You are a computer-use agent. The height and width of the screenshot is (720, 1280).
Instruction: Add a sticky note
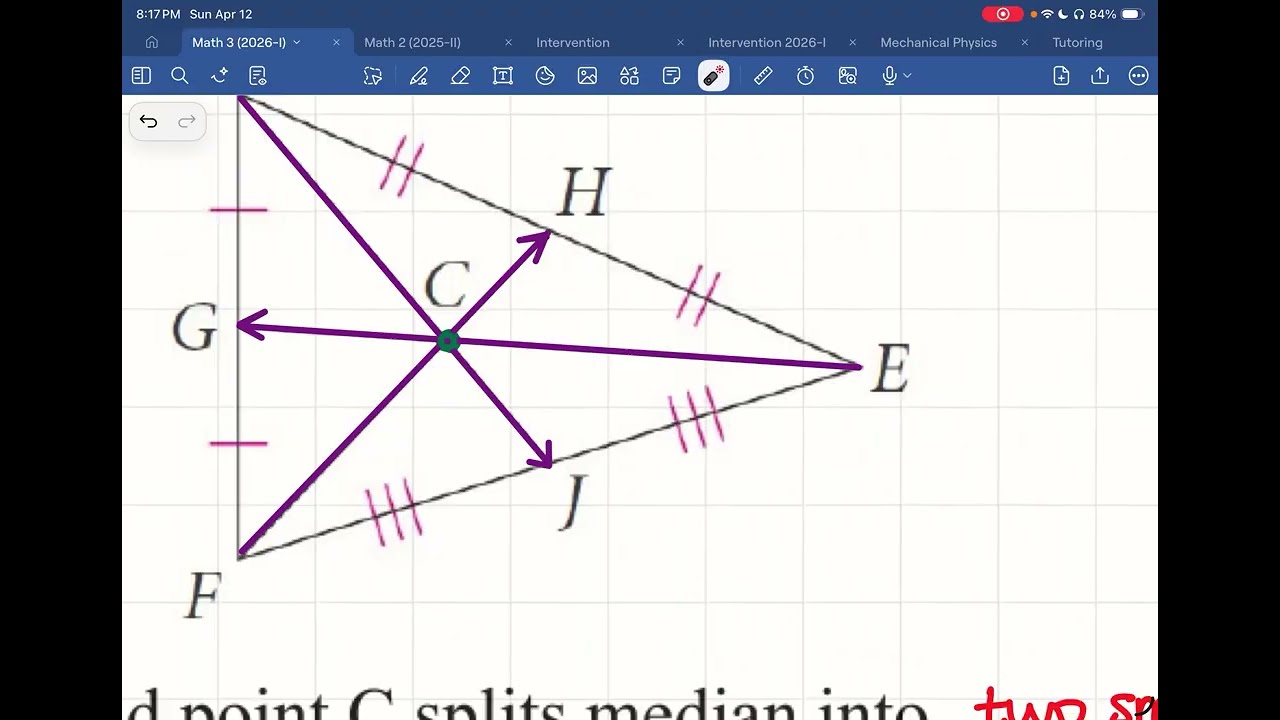pos(672,76)
